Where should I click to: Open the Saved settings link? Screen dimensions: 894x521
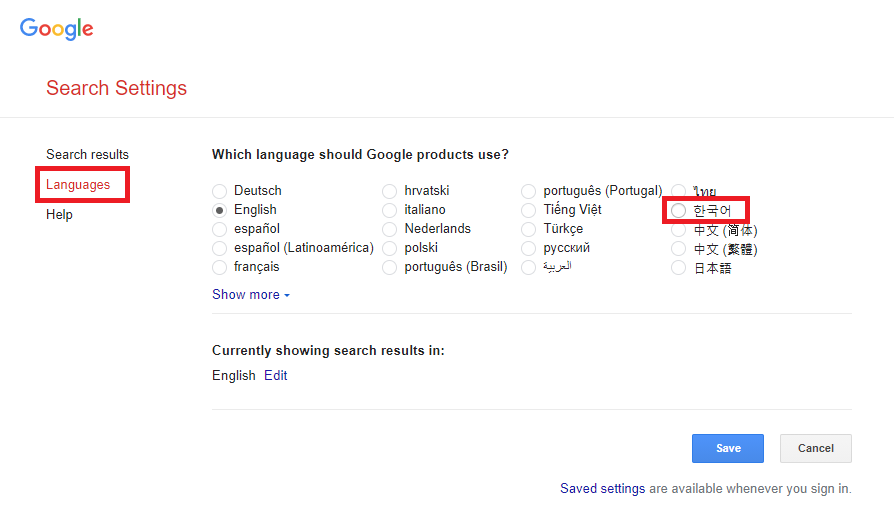pyautogui.click(x=603, y=489)
